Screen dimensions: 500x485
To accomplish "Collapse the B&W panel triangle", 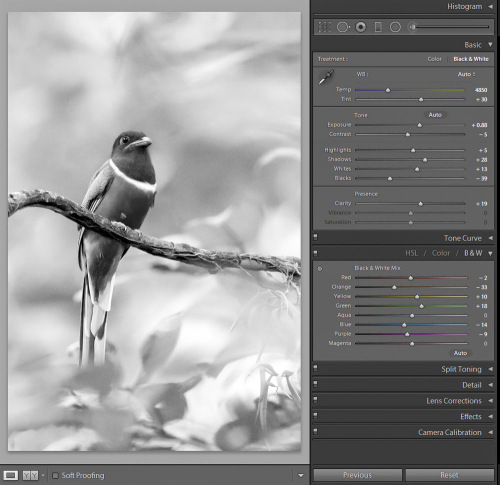I will [x=490, y=253].
